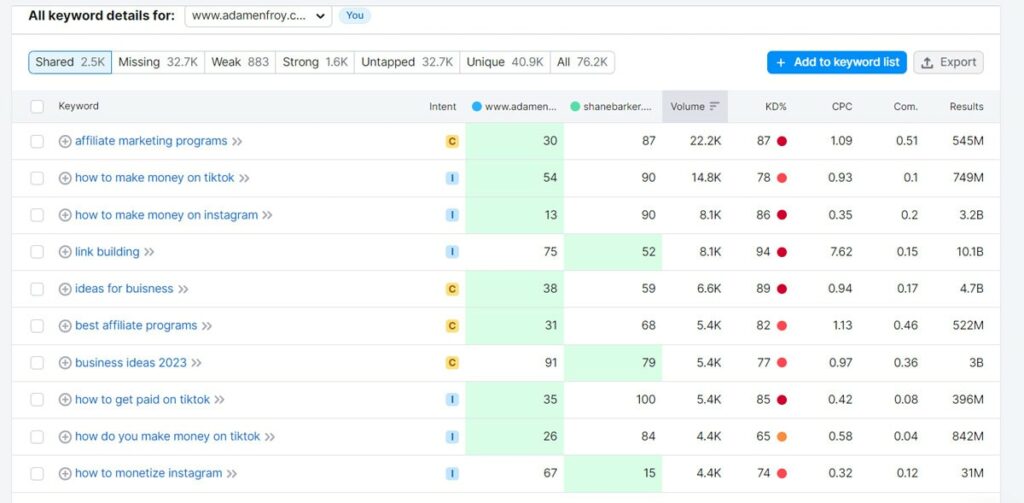Select the All 76.2K tab

(x=582, y=62)
